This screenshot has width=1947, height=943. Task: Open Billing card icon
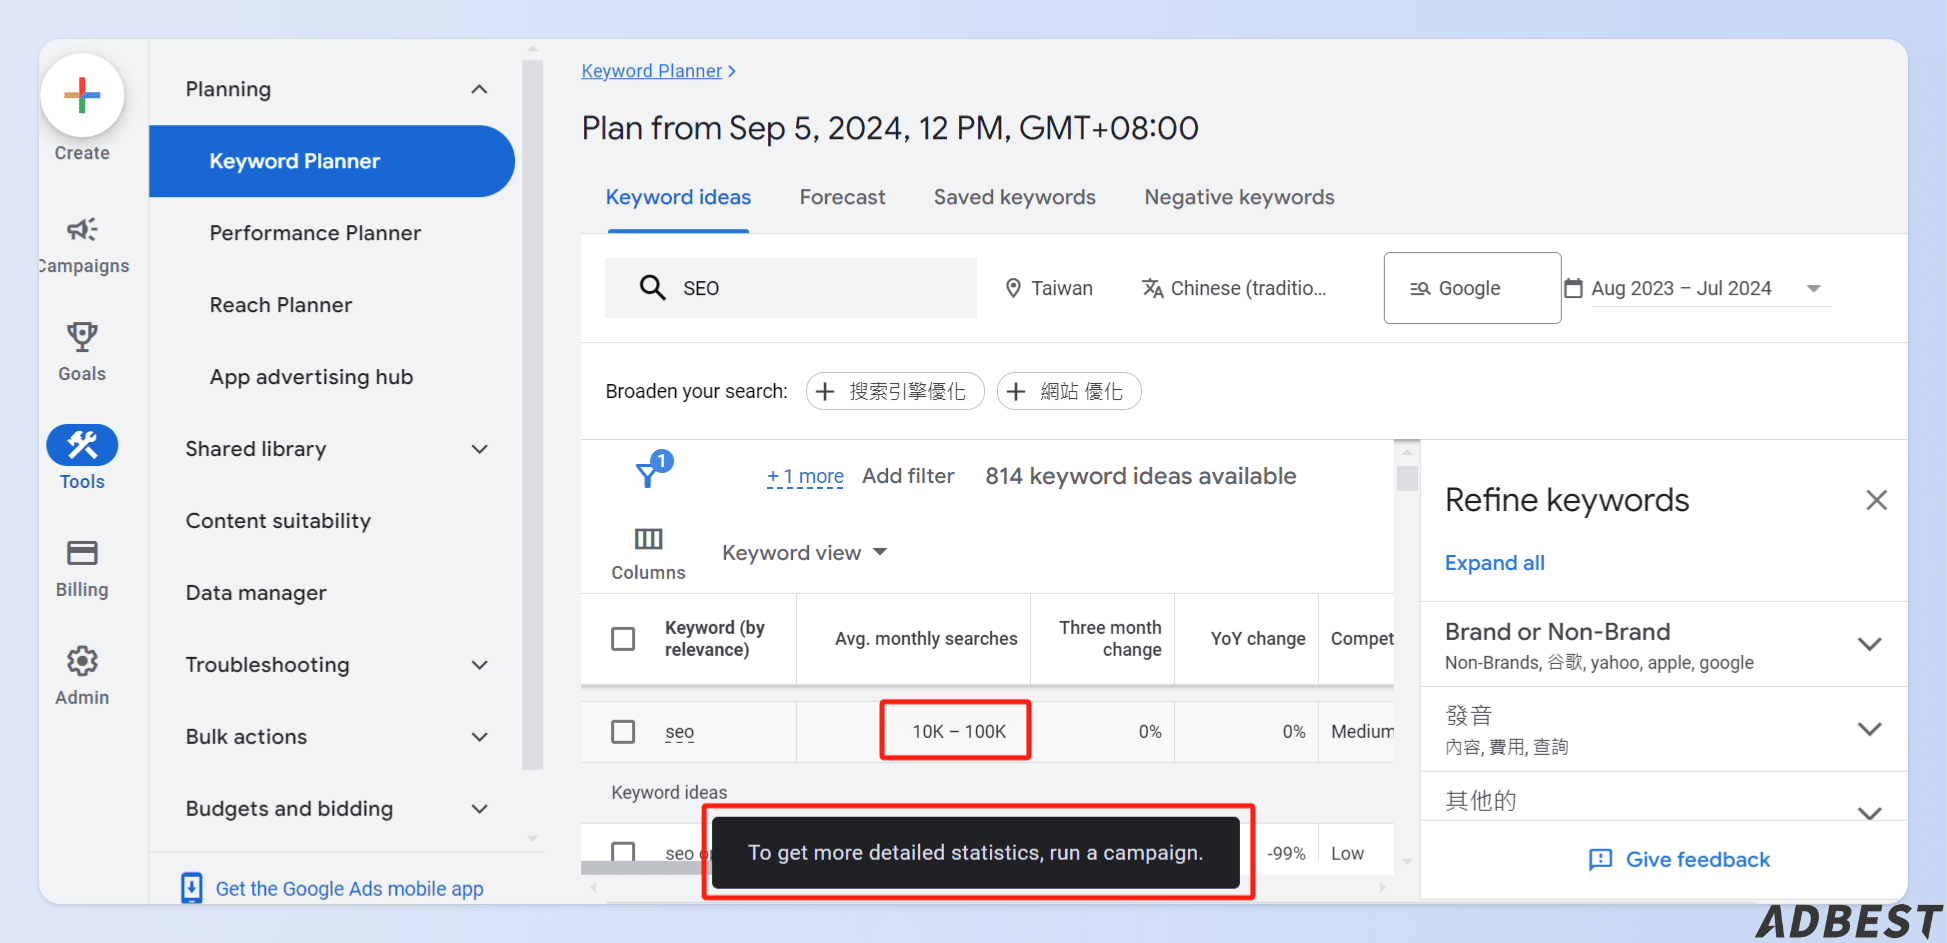82,553
